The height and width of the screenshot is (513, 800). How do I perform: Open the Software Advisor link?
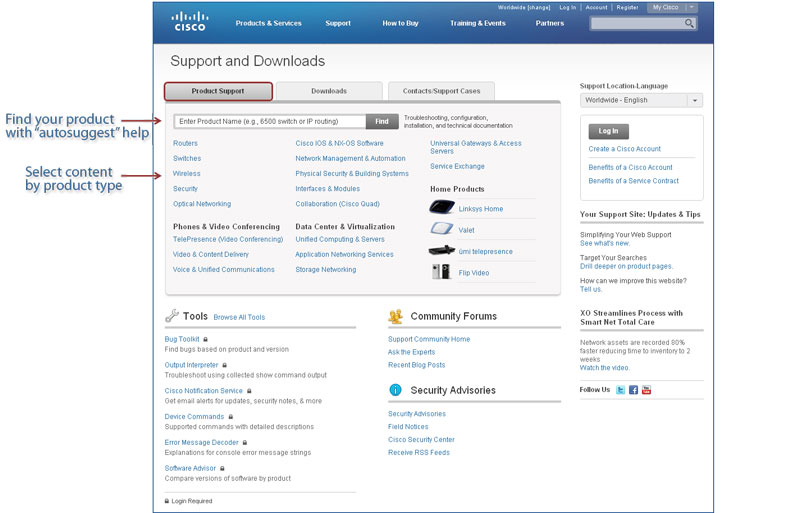190,469
